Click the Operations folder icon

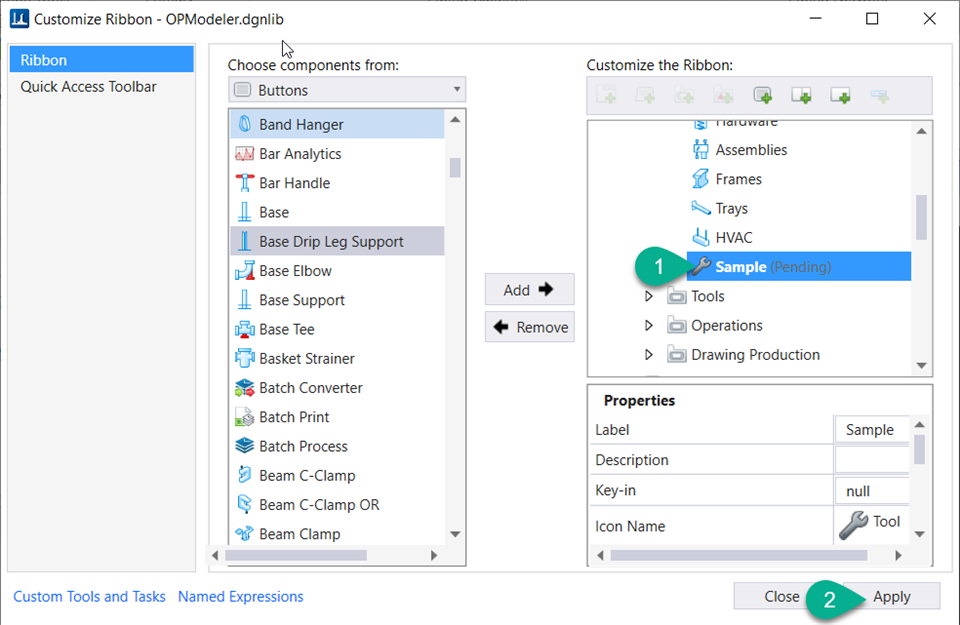(677, 326)
